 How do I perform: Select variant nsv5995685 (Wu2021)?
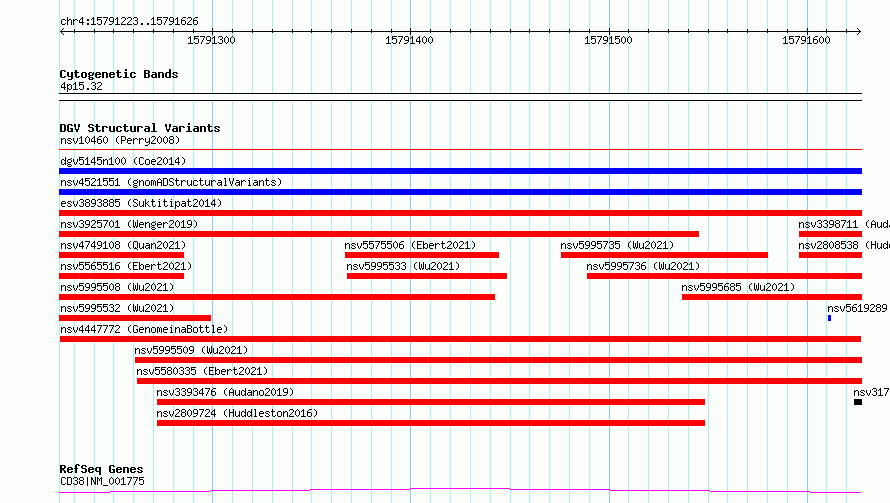pos(738,287)
